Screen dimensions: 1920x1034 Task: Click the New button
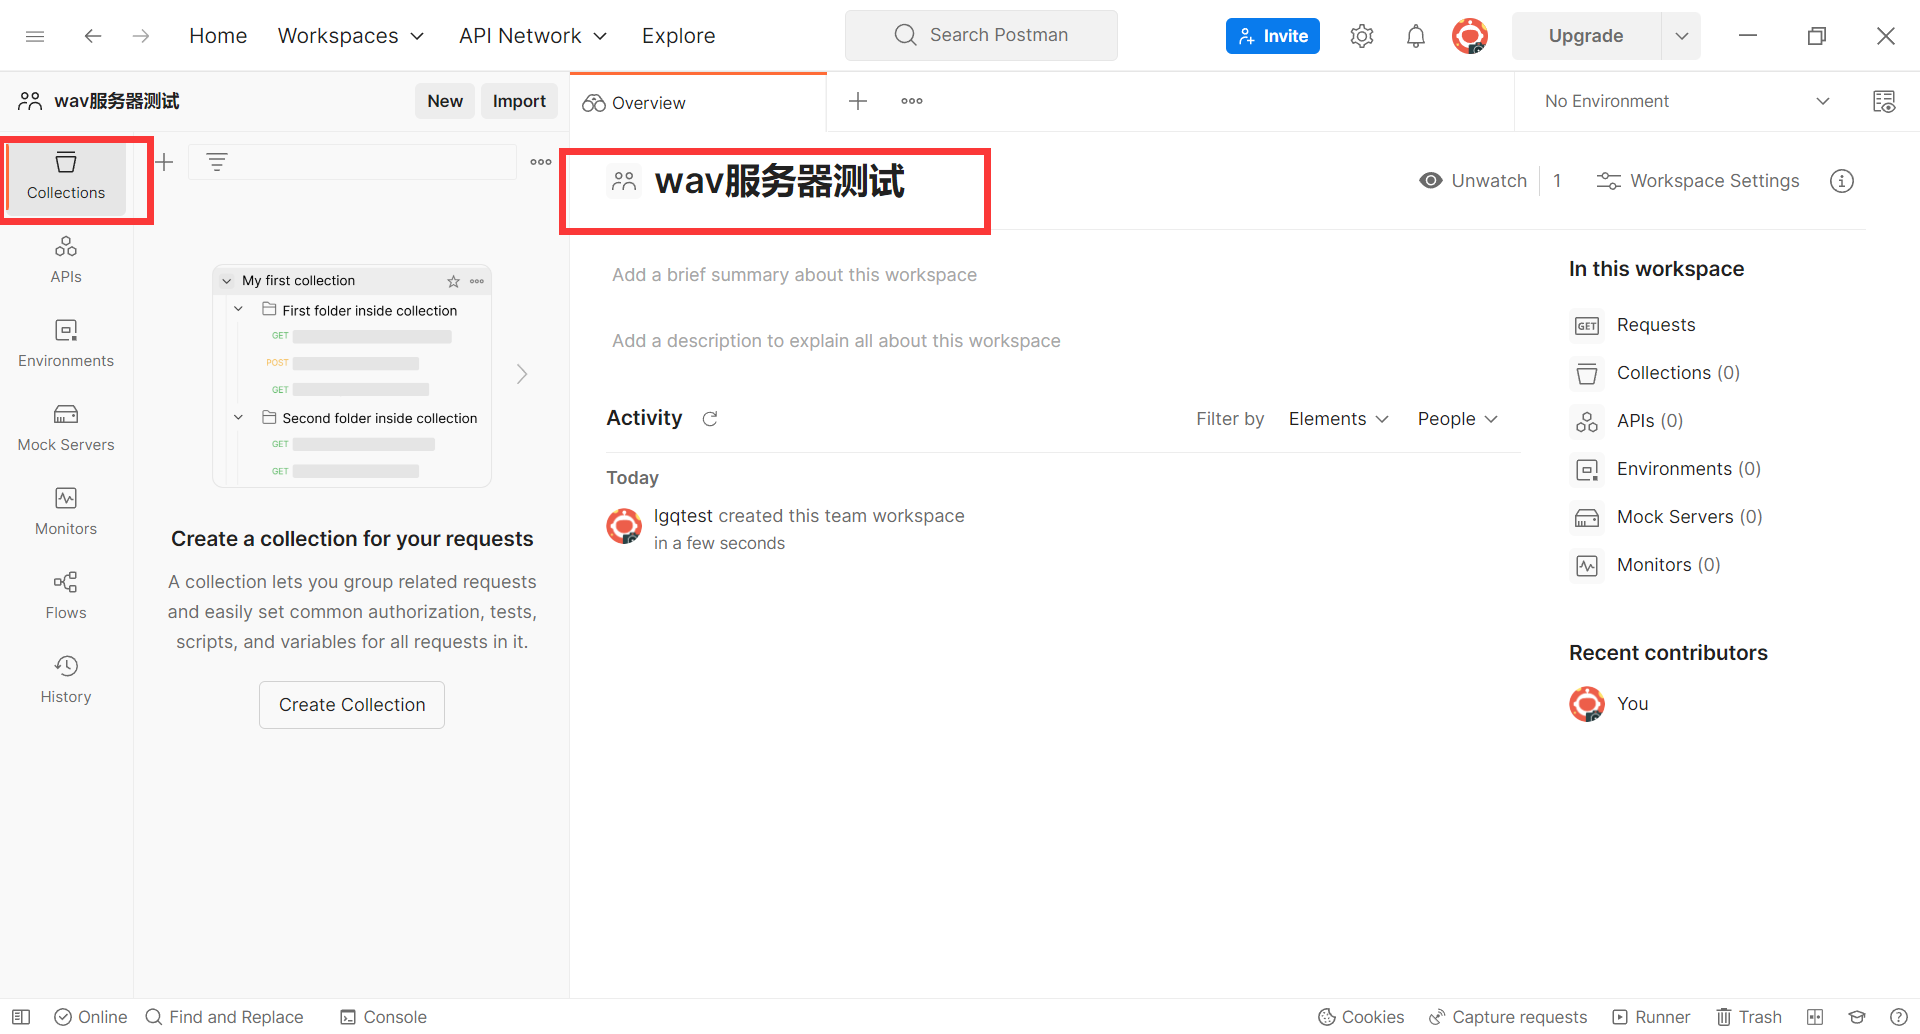[x=445, y=101]
